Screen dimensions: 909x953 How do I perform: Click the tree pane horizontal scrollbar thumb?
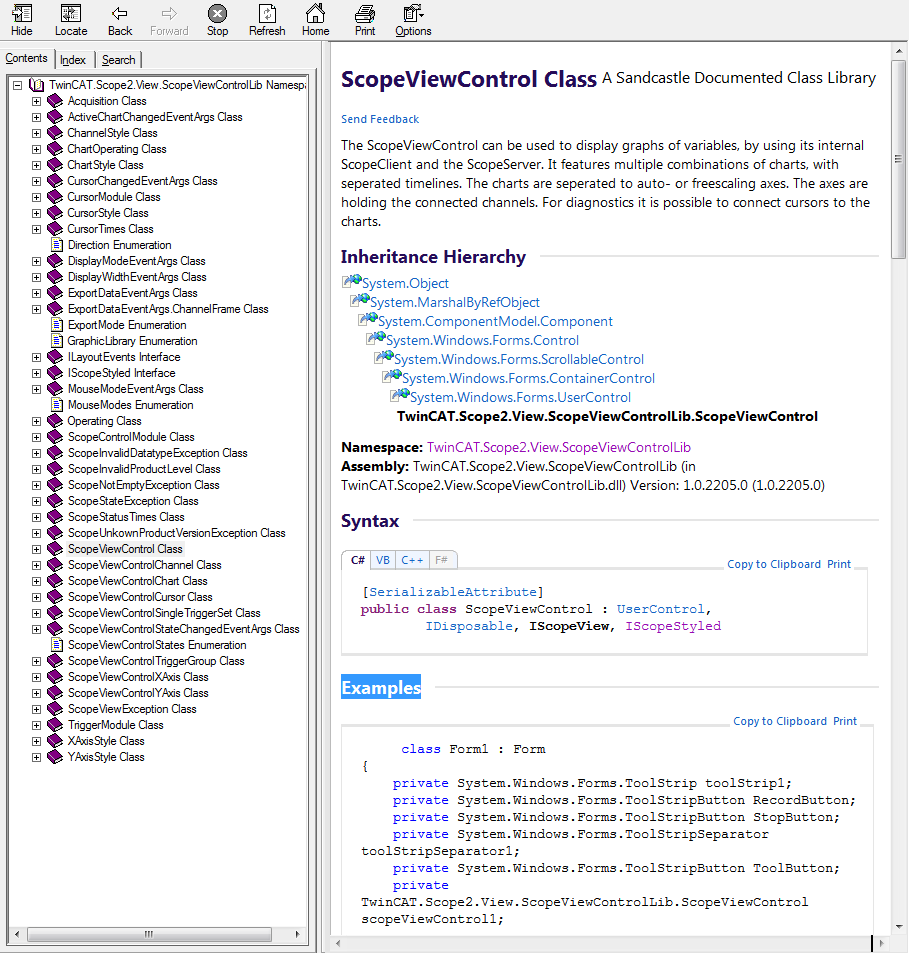(x=149, y=934)
